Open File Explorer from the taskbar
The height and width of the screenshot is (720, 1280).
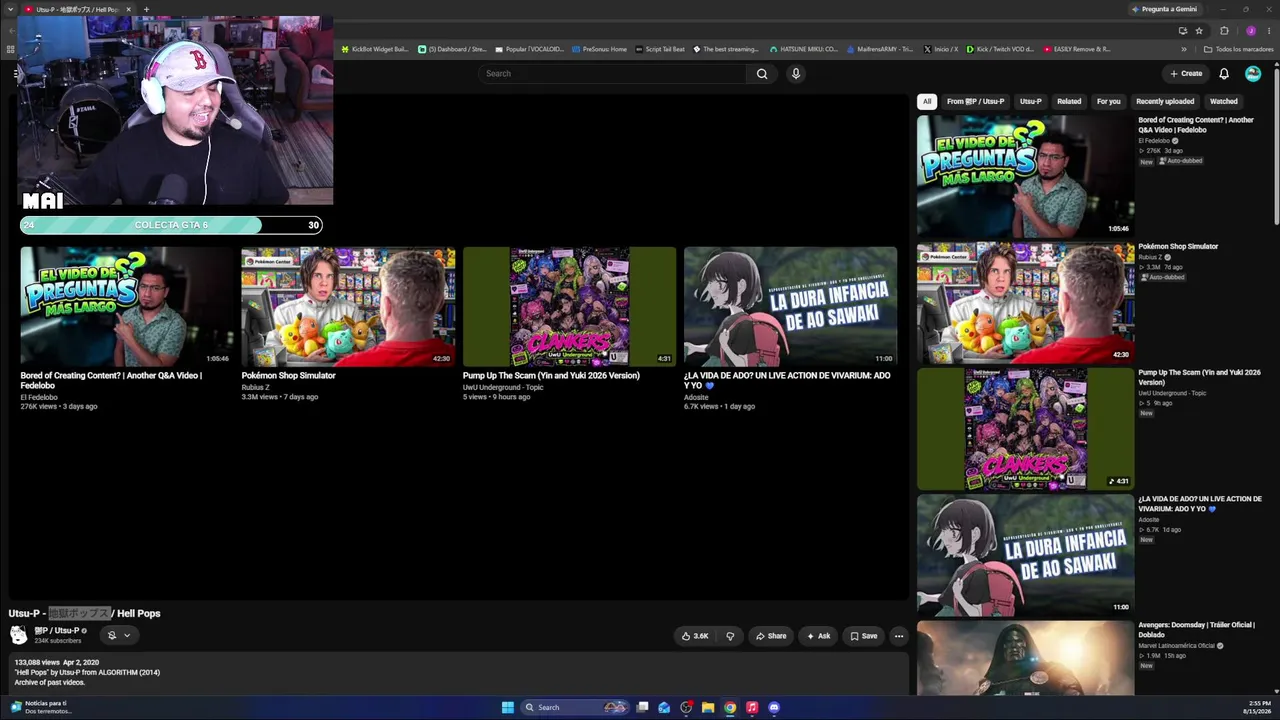708,707
